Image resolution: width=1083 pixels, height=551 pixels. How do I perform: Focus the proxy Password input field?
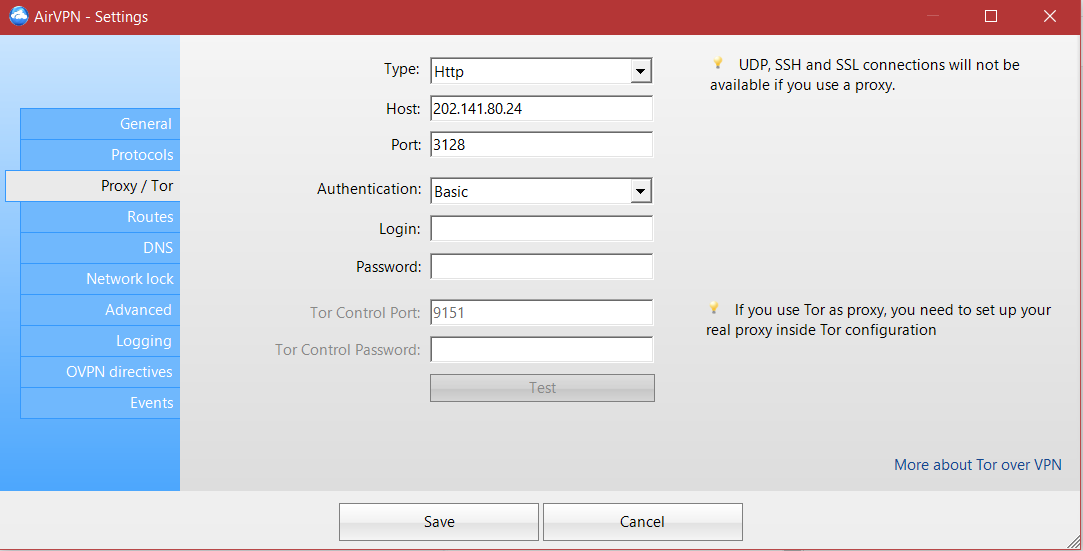542,267
